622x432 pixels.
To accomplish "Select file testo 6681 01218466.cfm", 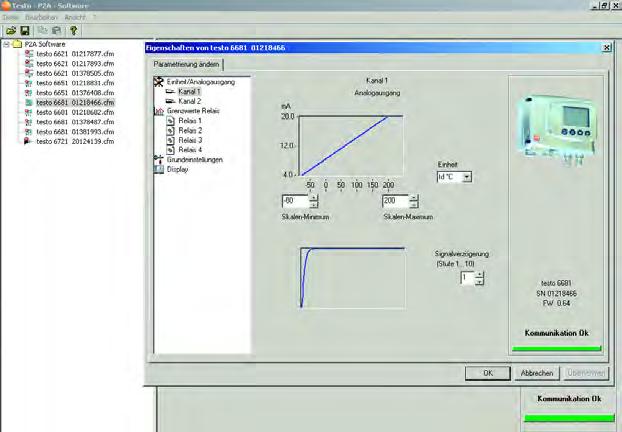I will point(75,102).
